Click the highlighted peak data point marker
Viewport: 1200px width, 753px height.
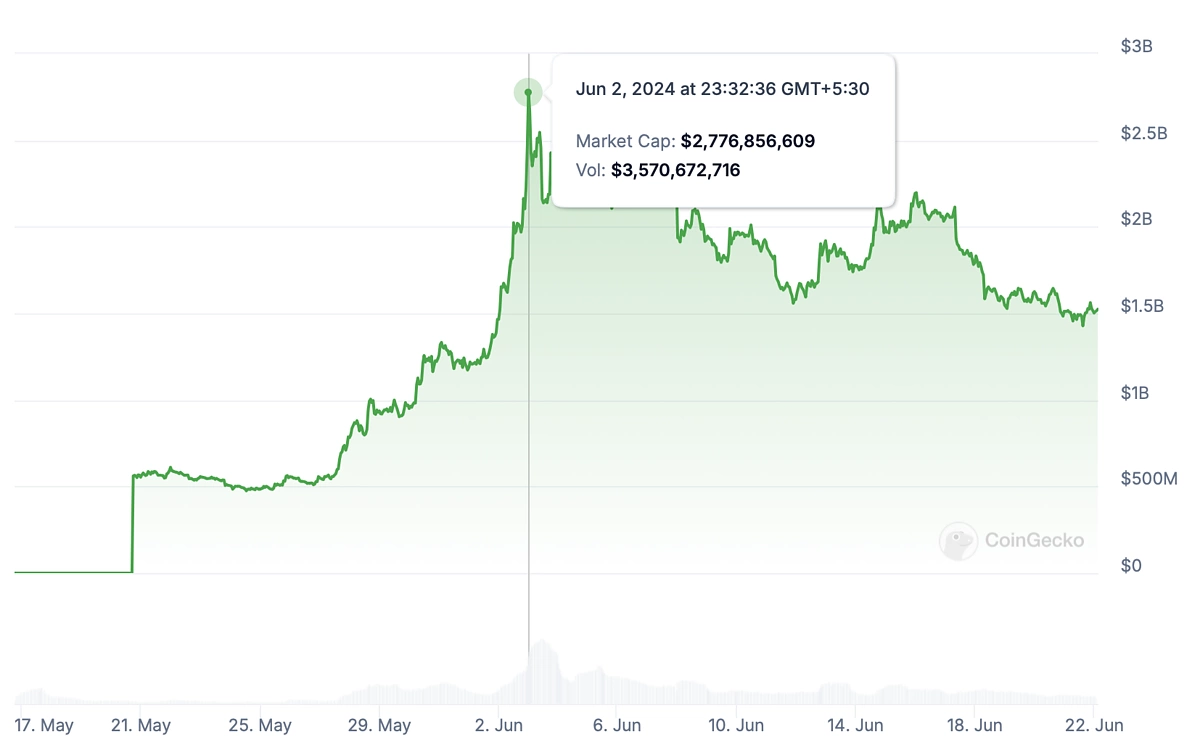pyautogui.click(x=528, y=93)
